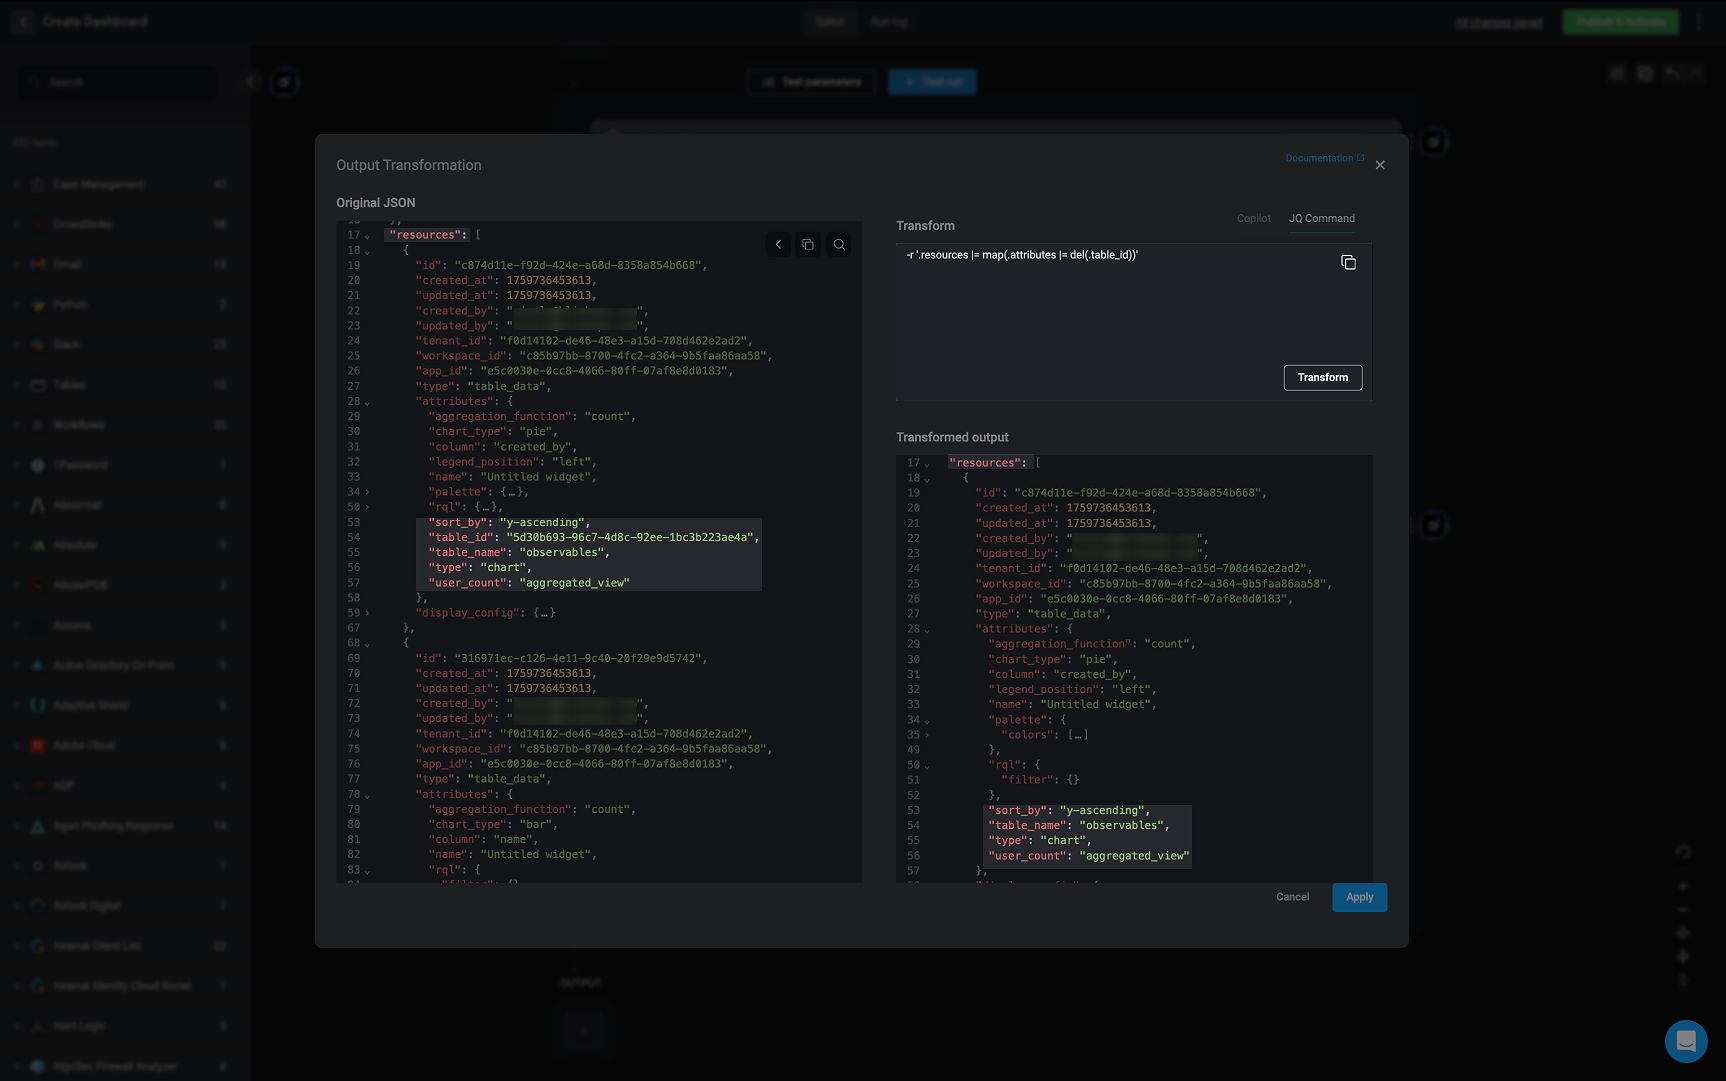Screen dimensions: 1726x1081
Task: Click the Transformed output heading
Action: 952,437
